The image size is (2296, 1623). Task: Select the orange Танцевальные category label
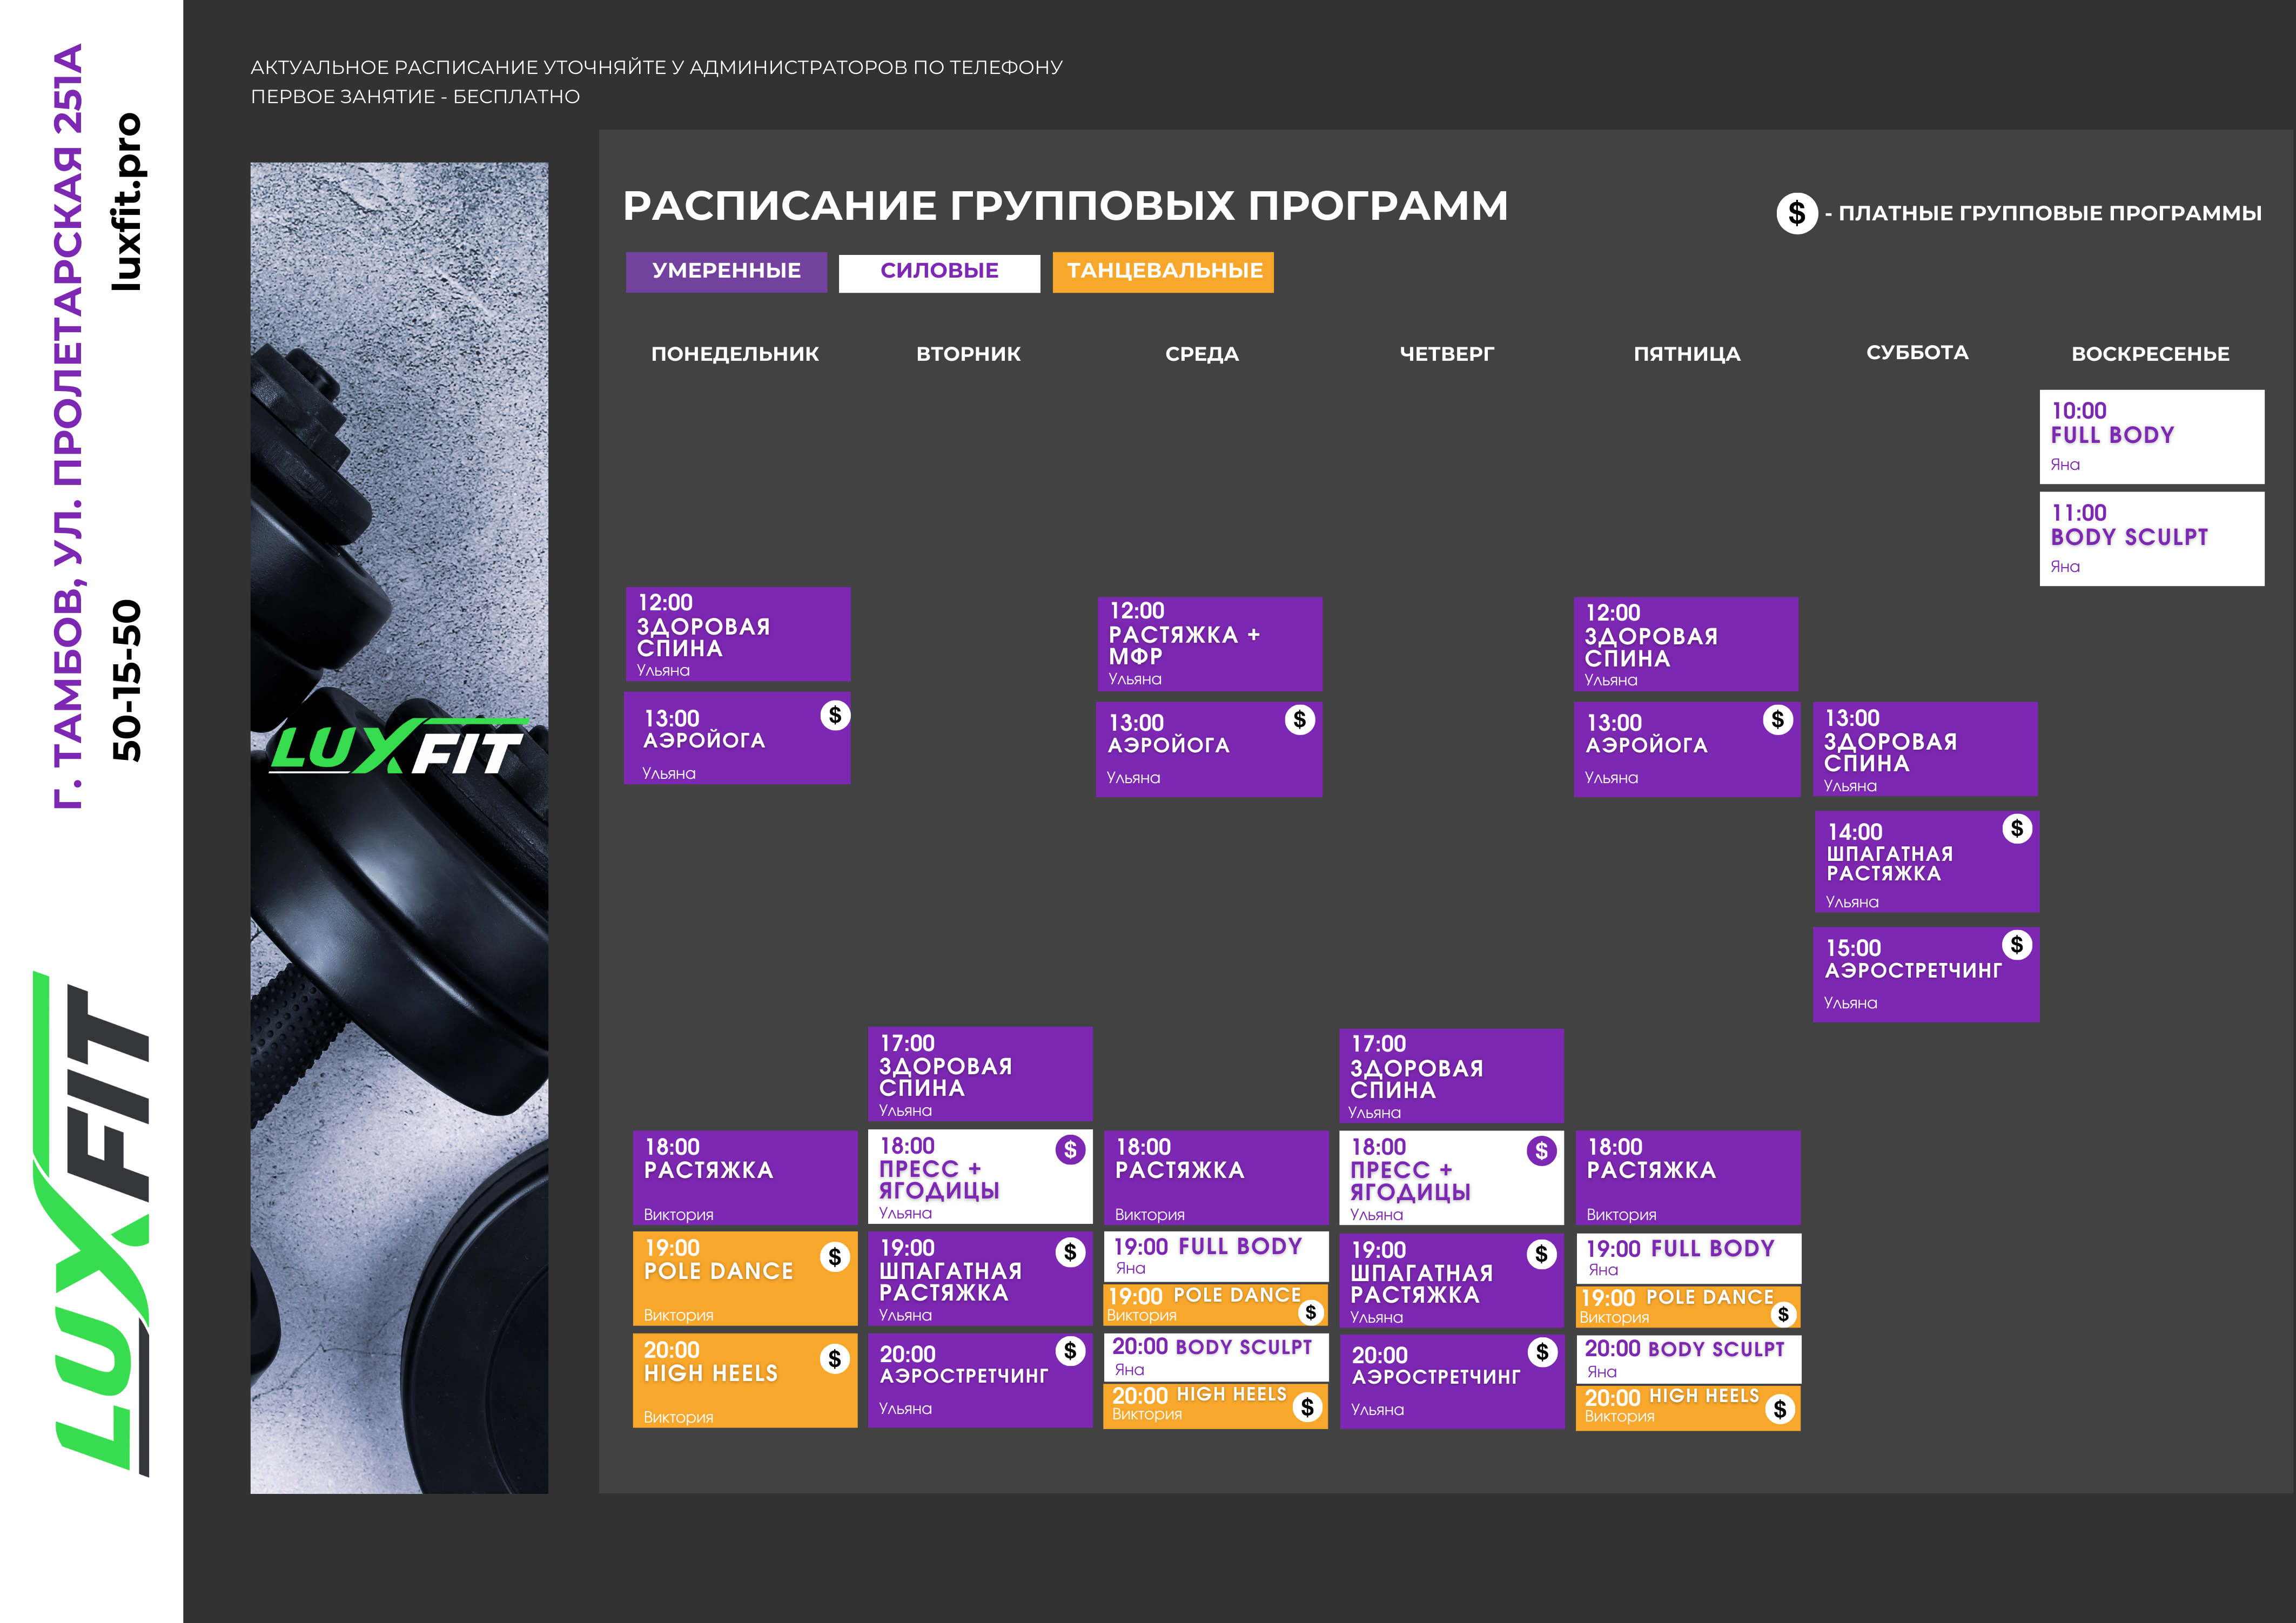[1163, 271]
